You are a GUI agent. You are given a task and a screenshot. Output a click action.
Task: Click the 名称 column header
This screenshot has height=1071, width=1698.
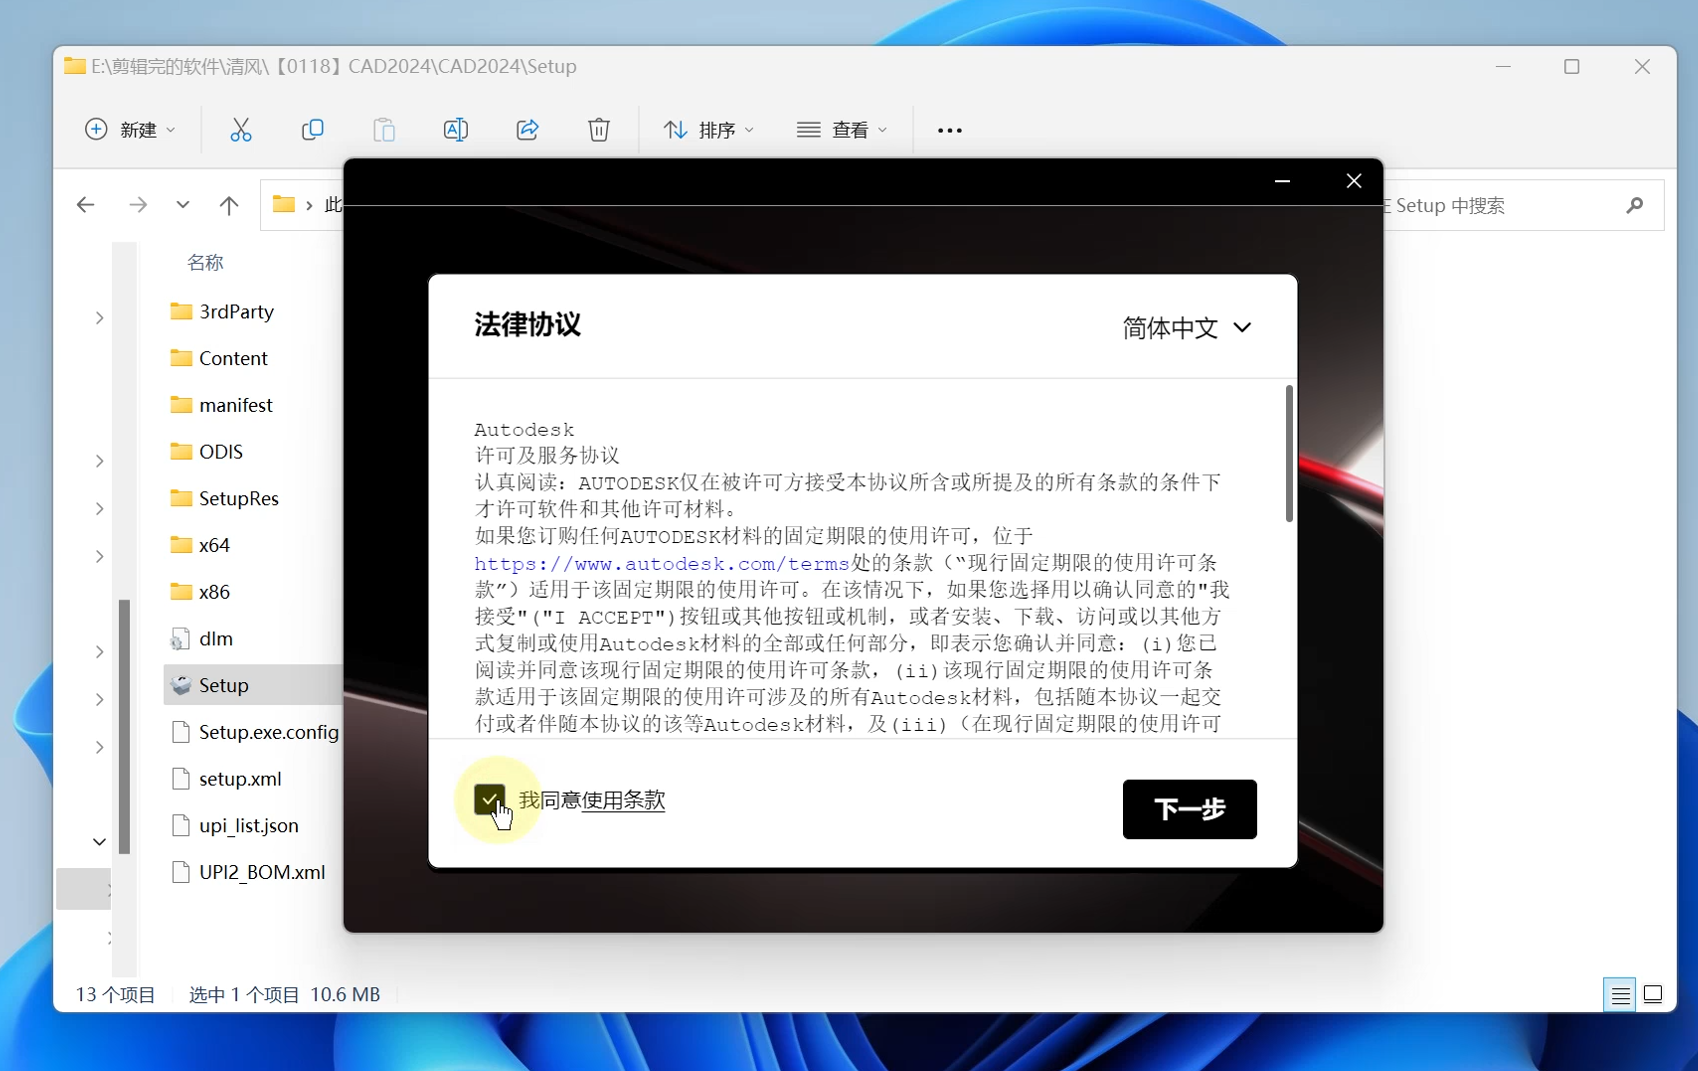pos(205,263)
